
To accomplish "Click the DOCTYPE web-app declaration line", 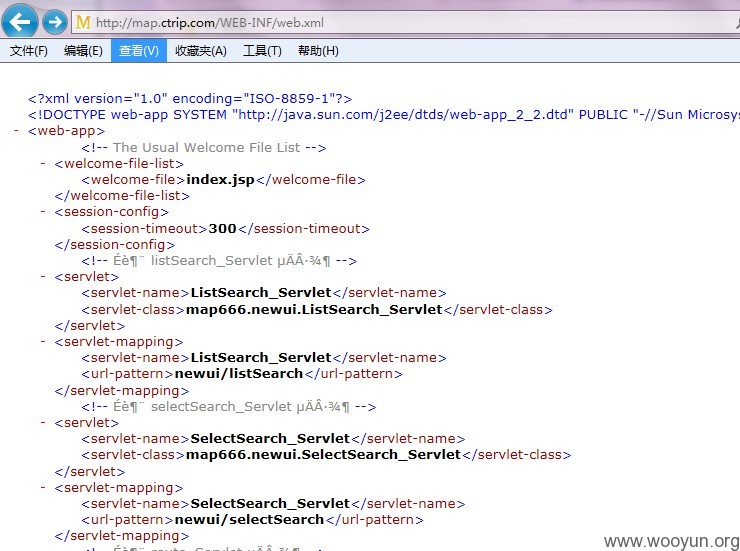I will point(384,115).
